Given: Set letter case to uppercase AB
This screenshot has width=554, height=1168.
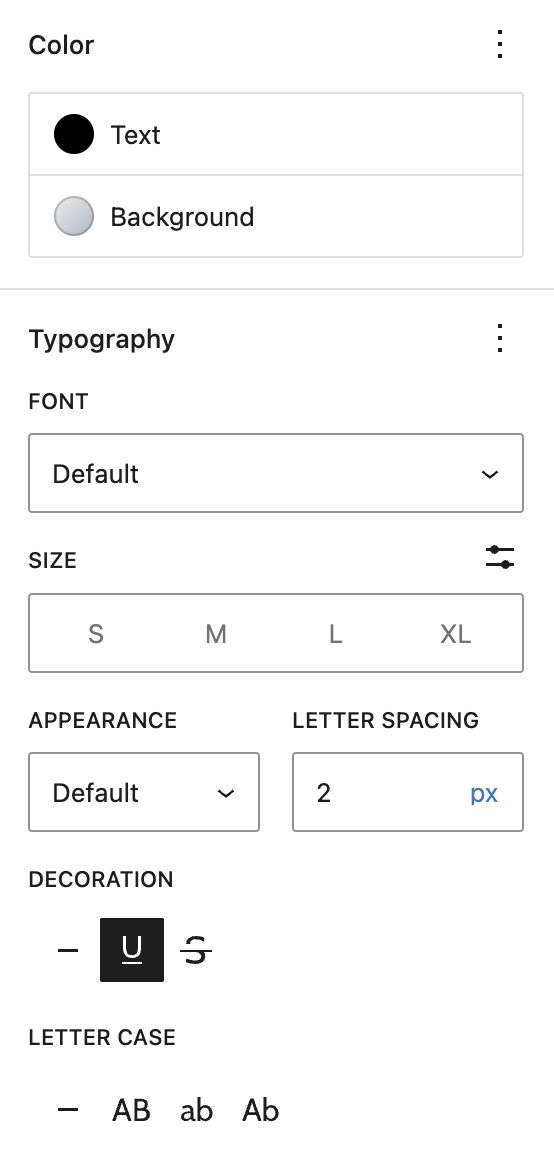Looking at the screenshot, I should coord(132,1110).
